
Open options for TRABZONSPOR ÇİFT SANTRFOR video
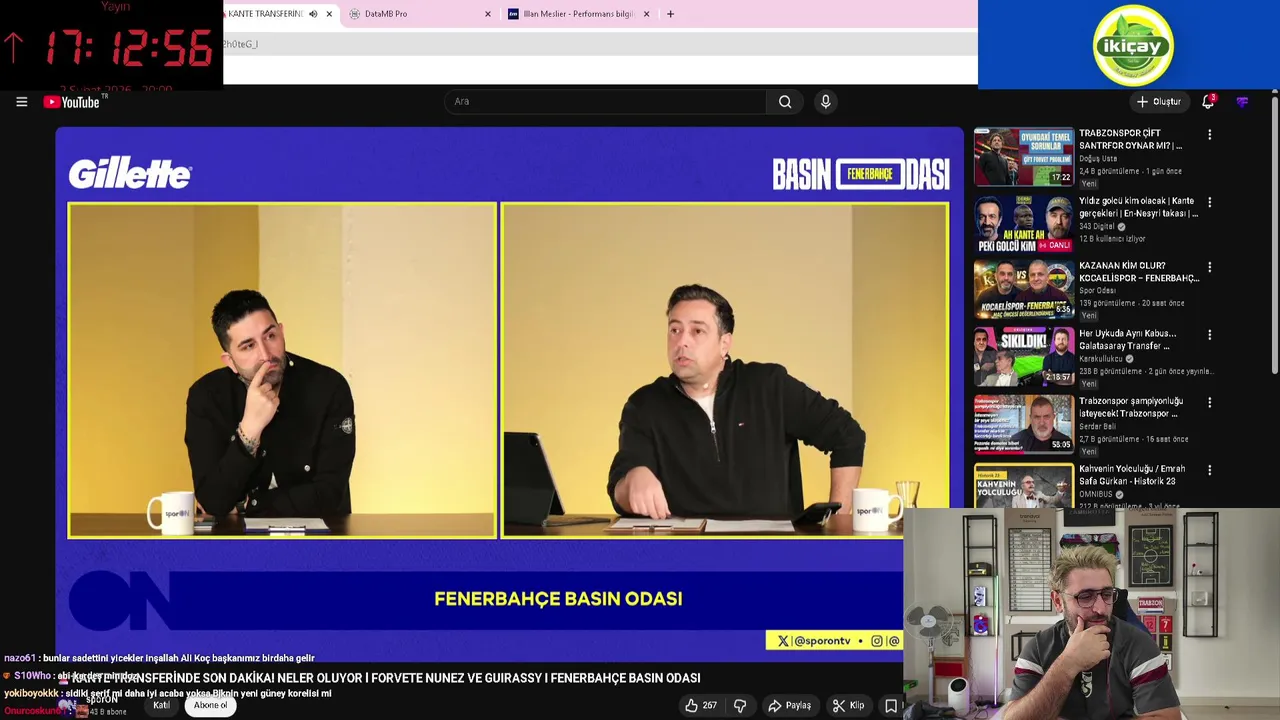click(1209, 134)
